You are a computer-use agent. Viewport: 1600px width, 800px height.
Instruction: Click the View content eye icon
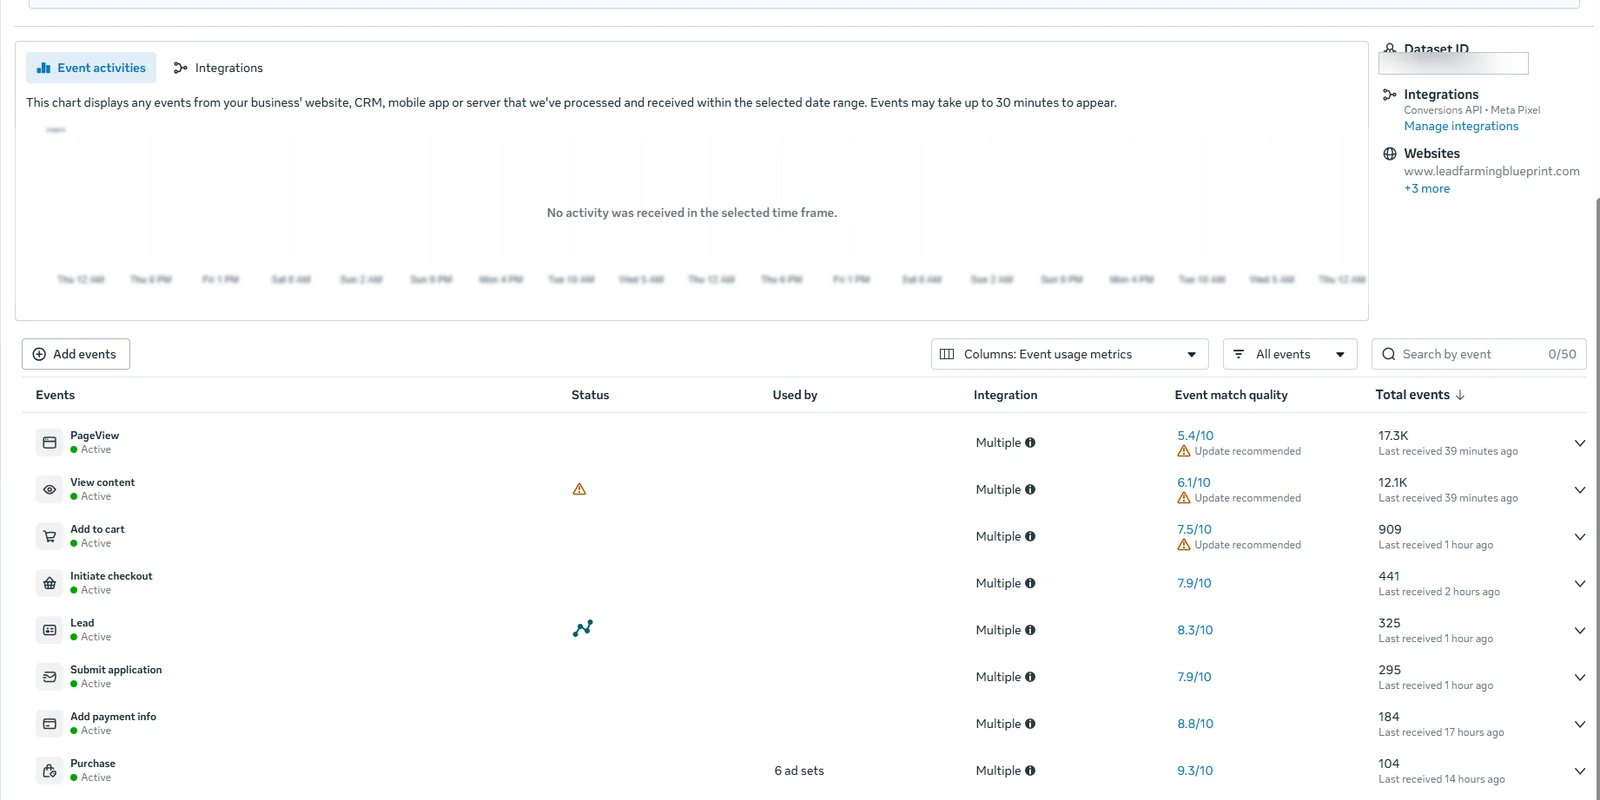click(49, 489)
